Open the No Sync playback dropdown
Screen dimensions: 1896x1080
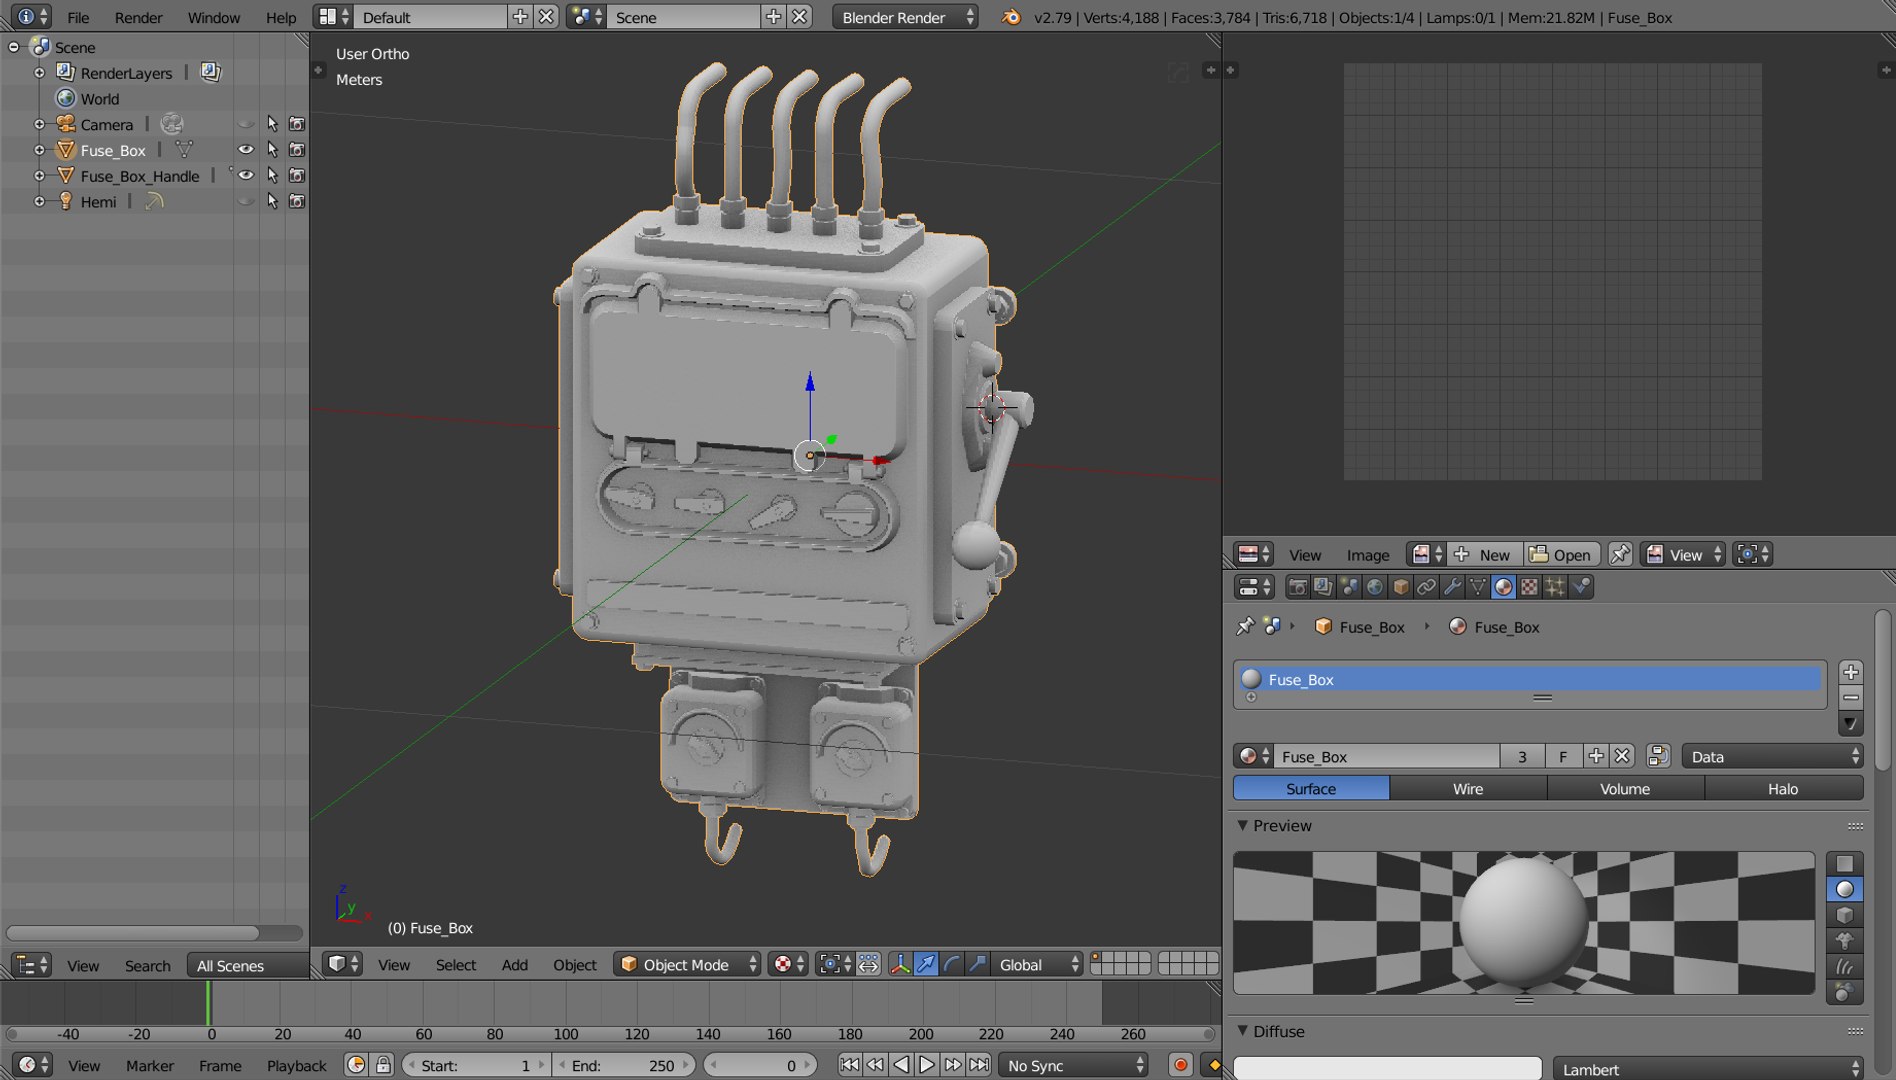point(1075,1065)
